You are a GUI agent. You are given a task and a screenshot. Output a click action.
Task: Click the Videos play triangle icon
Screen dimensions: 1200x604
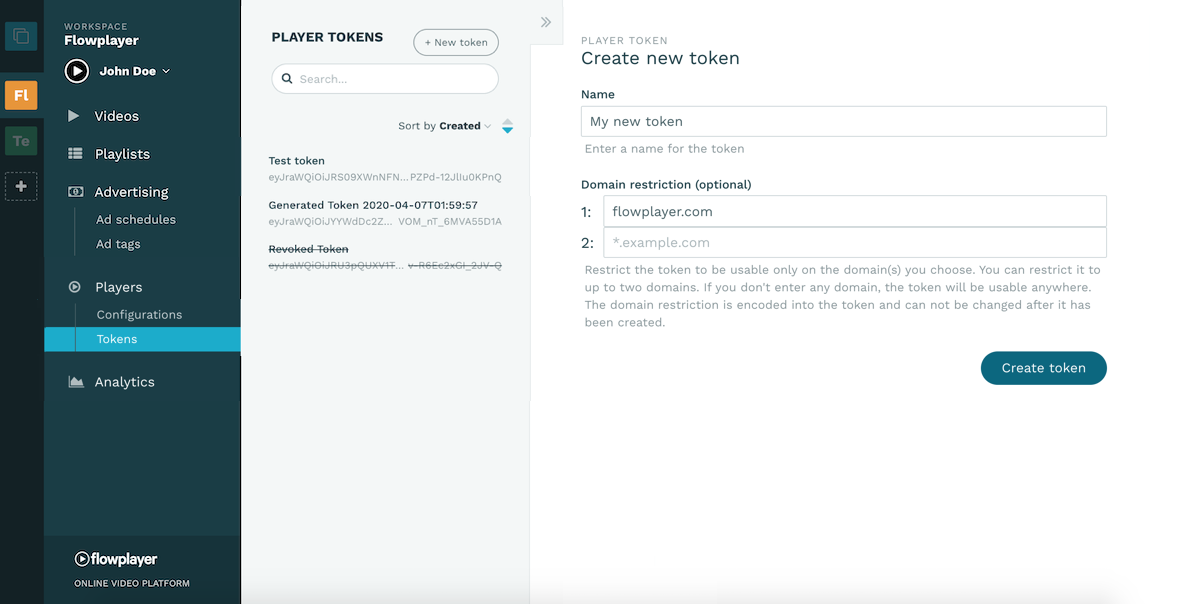[73, 116]
